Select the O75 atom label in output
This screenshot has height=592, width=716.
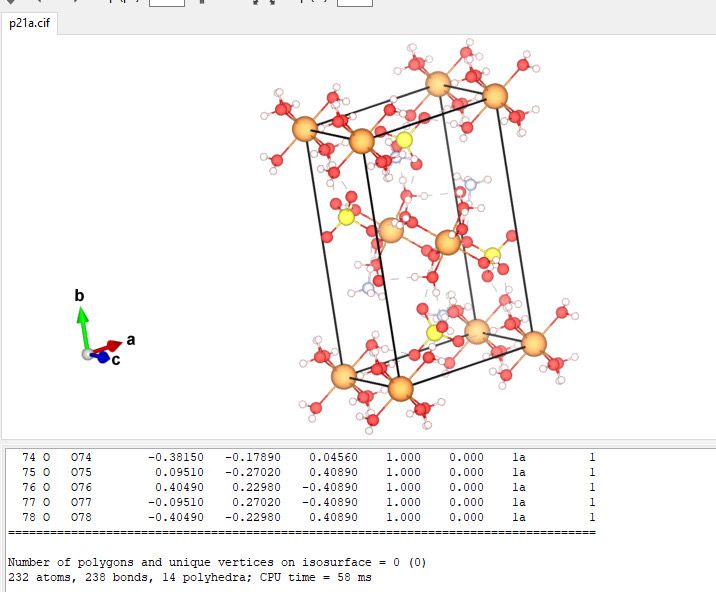point(81,472)
